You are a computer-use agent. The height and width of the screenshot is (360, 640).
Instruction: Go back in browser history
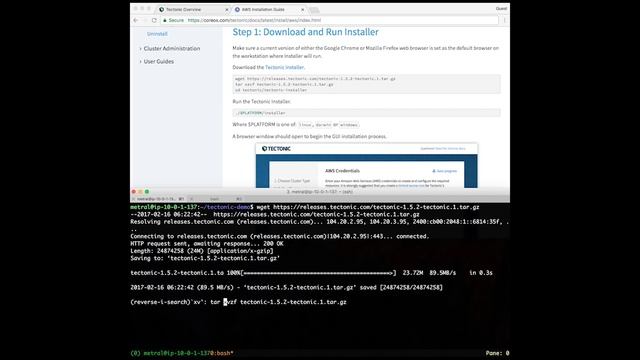pos(136,20)
